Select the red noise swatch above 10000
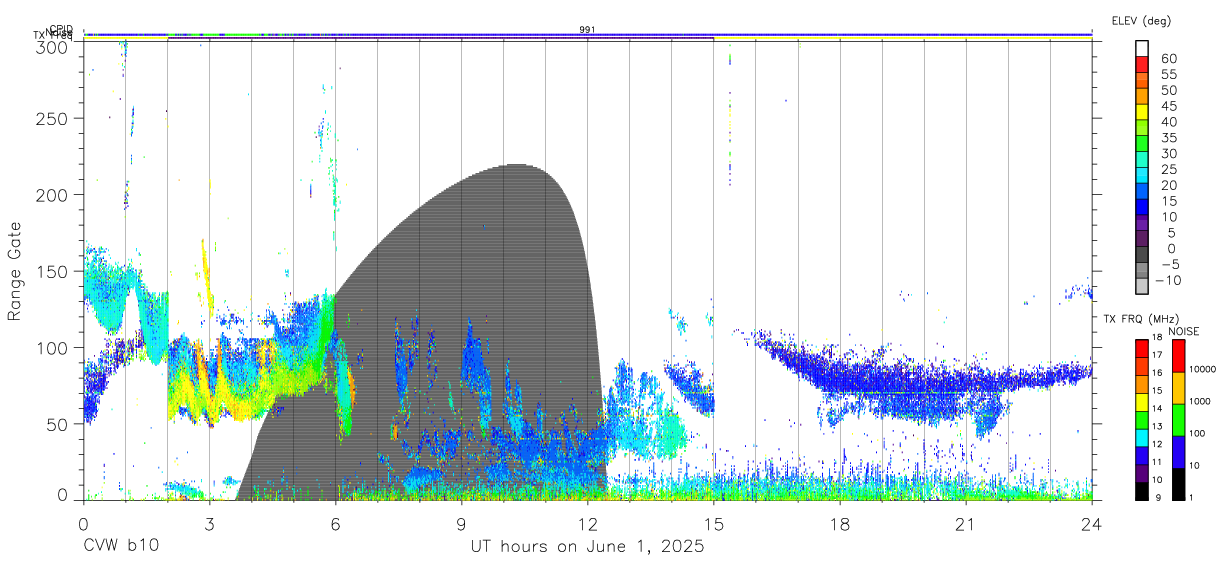This screenshot has height=567, width=1228. point(1179,355)
